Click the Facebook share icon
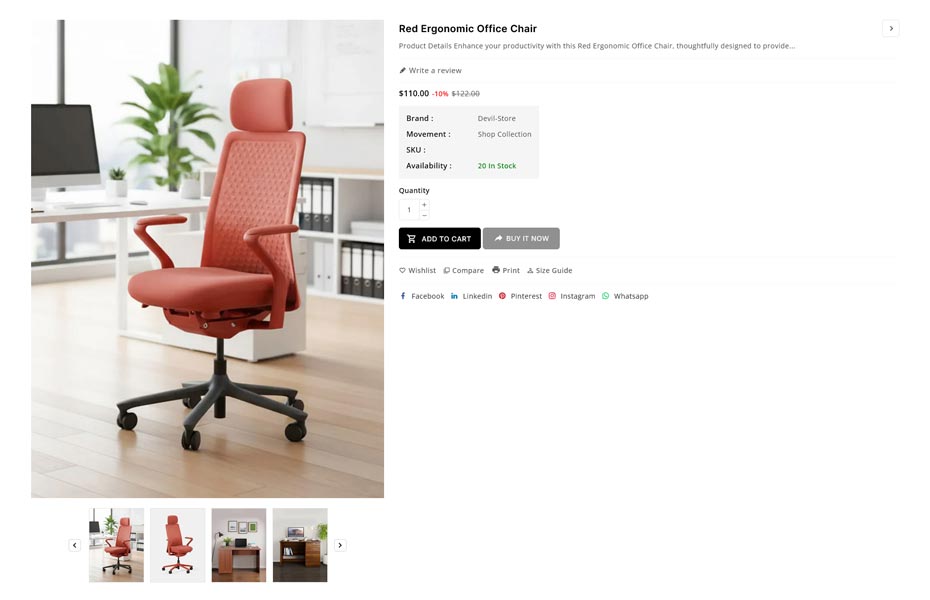Image resolution: width=930 pixels, height=600 pixels. 403,296
